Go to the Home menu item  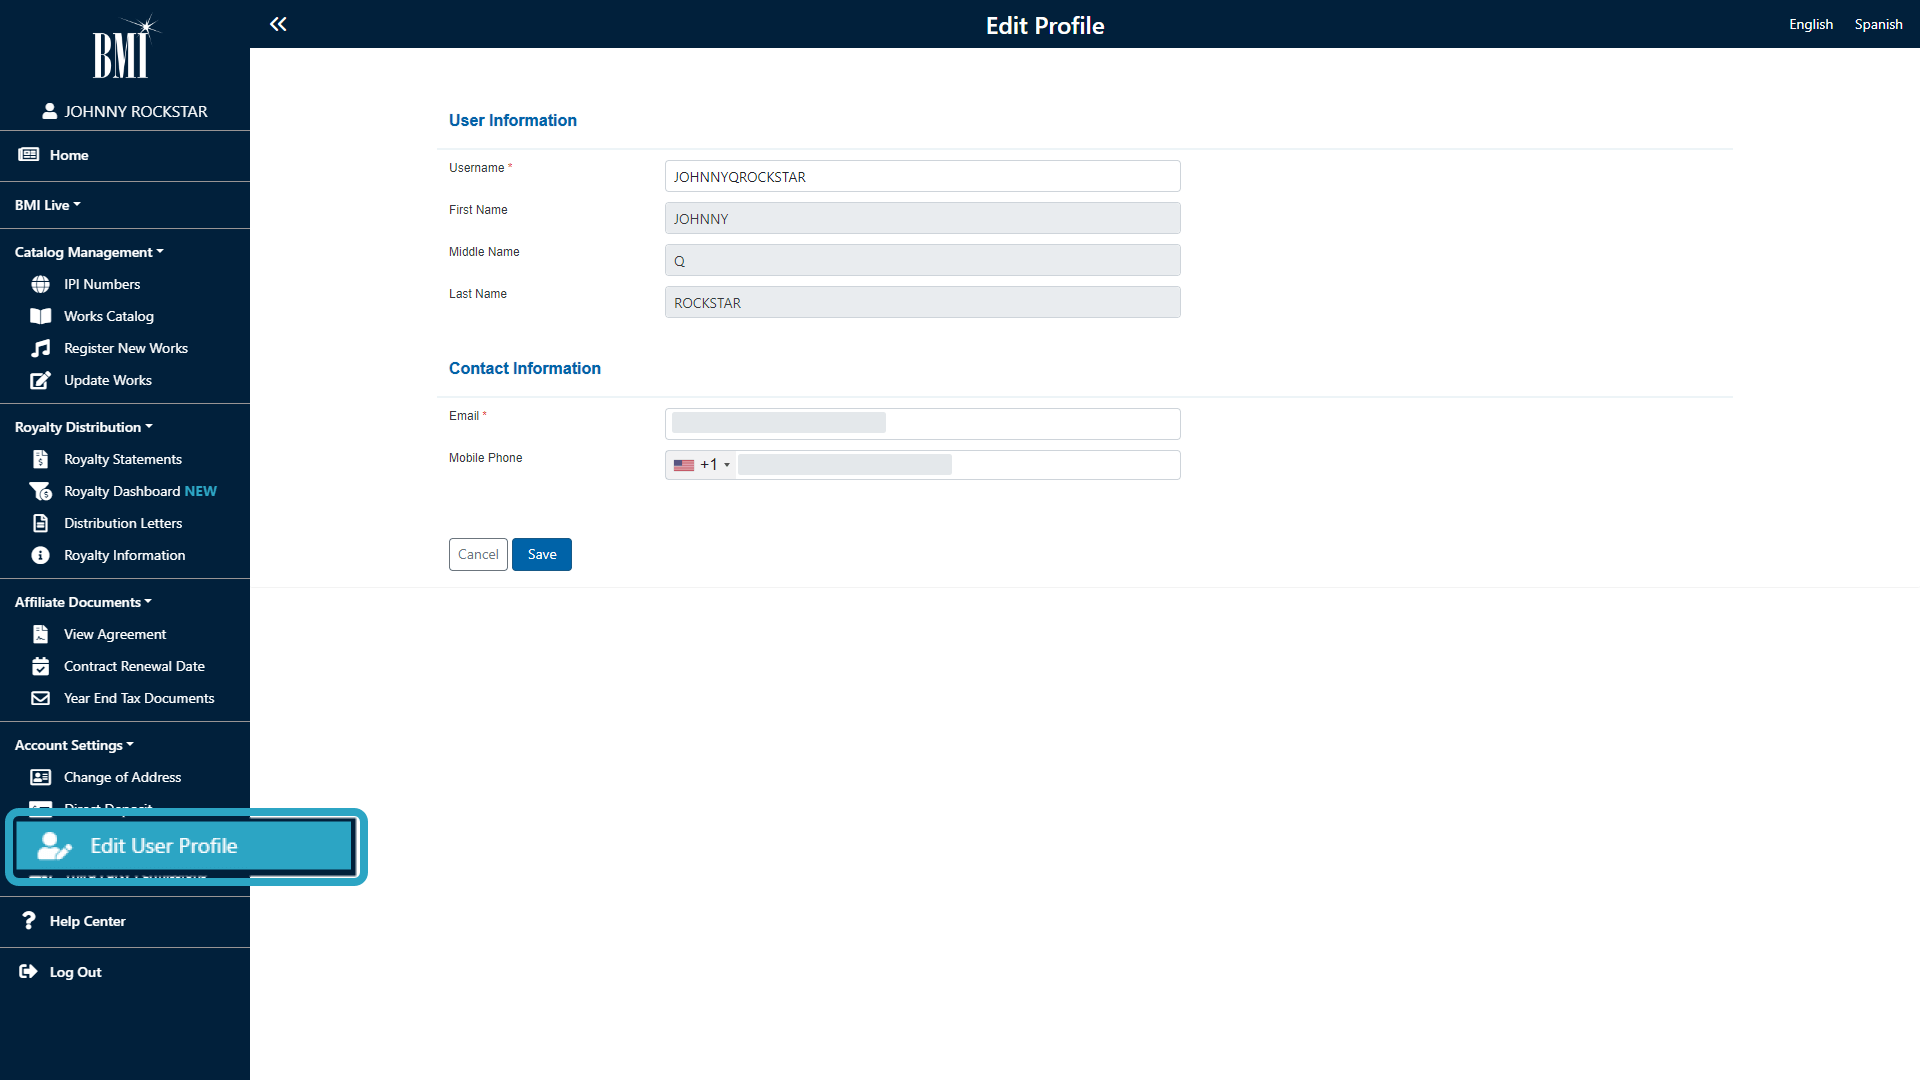(x=68, y=155)
